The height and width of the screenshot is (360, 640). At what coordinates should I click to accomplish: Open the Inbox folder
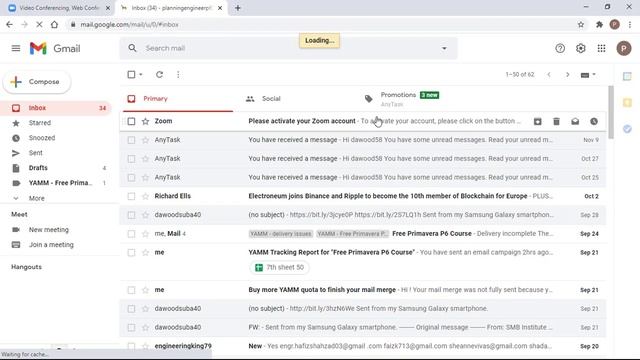pyautogui.click(x=55, y=108)
